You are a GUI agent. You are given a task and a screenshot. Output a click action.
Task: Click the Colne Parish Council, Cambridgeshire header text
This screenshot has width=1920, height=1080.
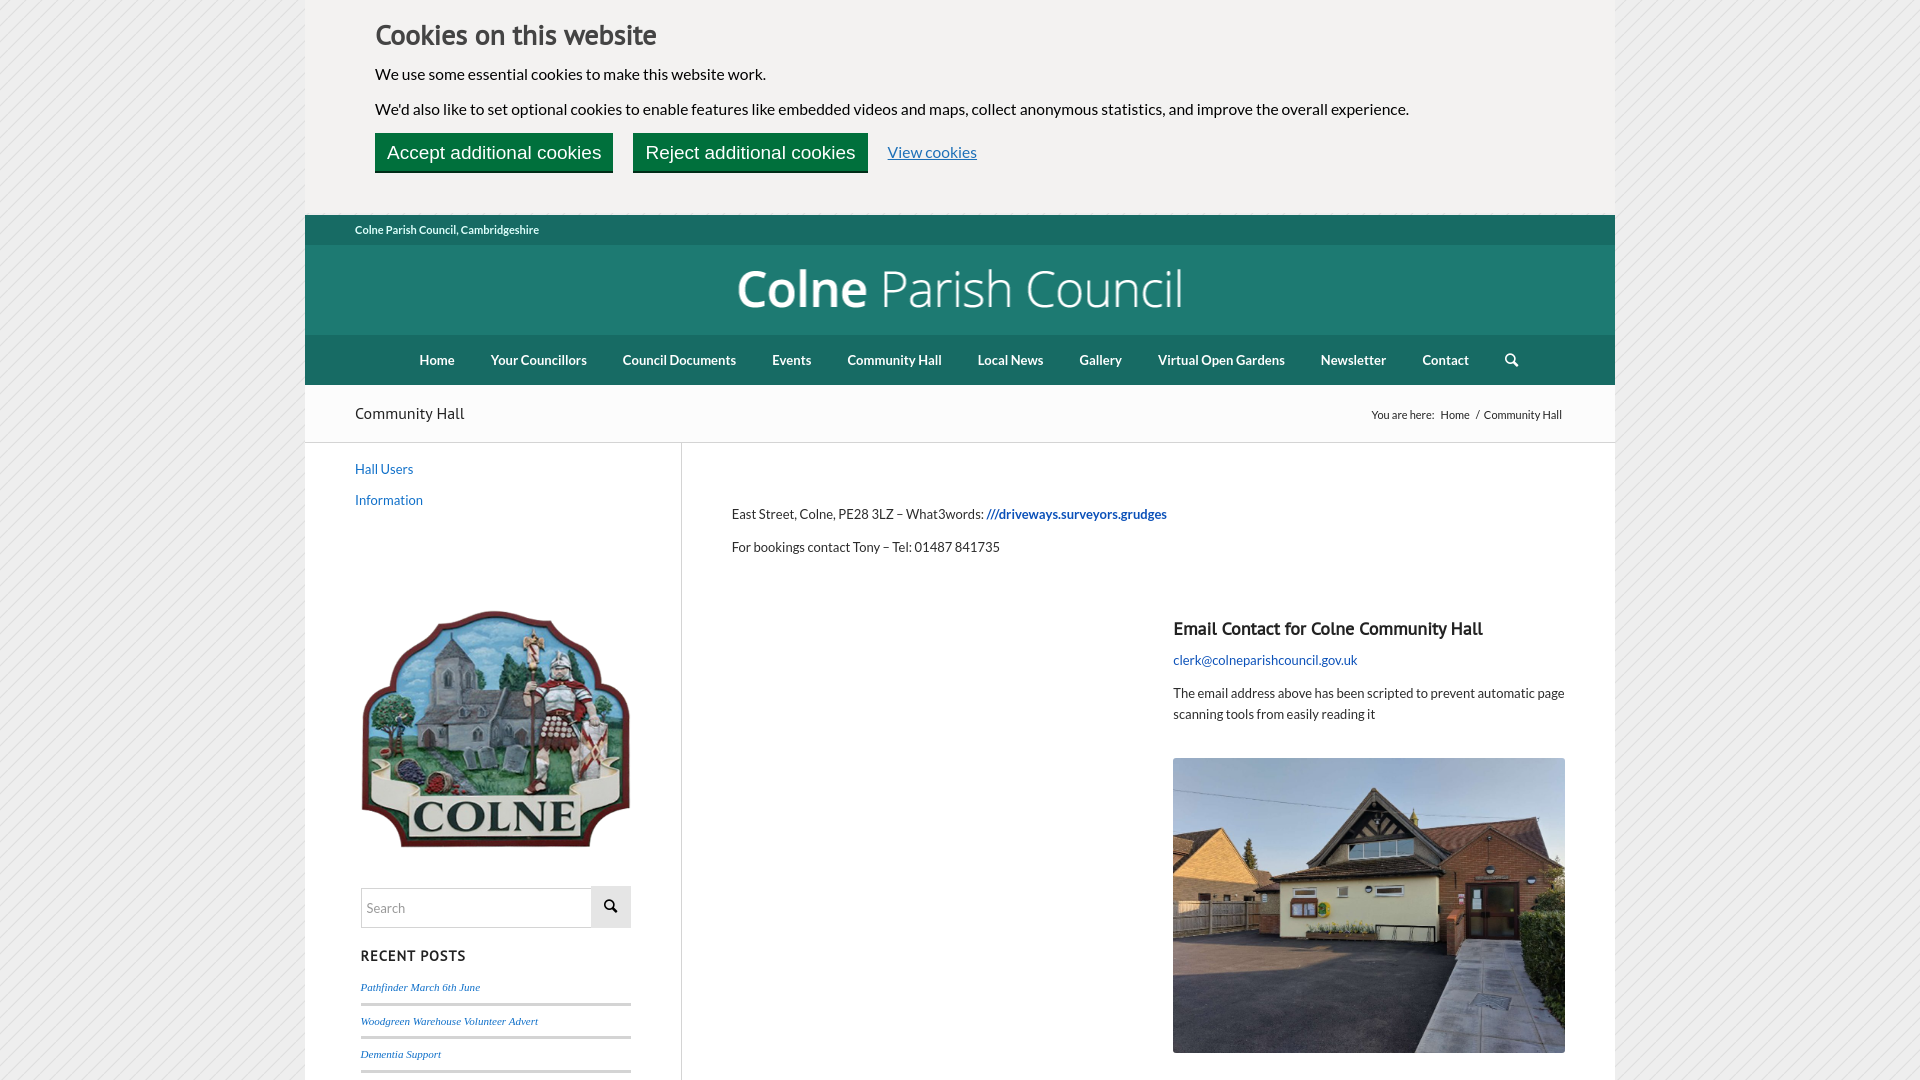point(447,230)
